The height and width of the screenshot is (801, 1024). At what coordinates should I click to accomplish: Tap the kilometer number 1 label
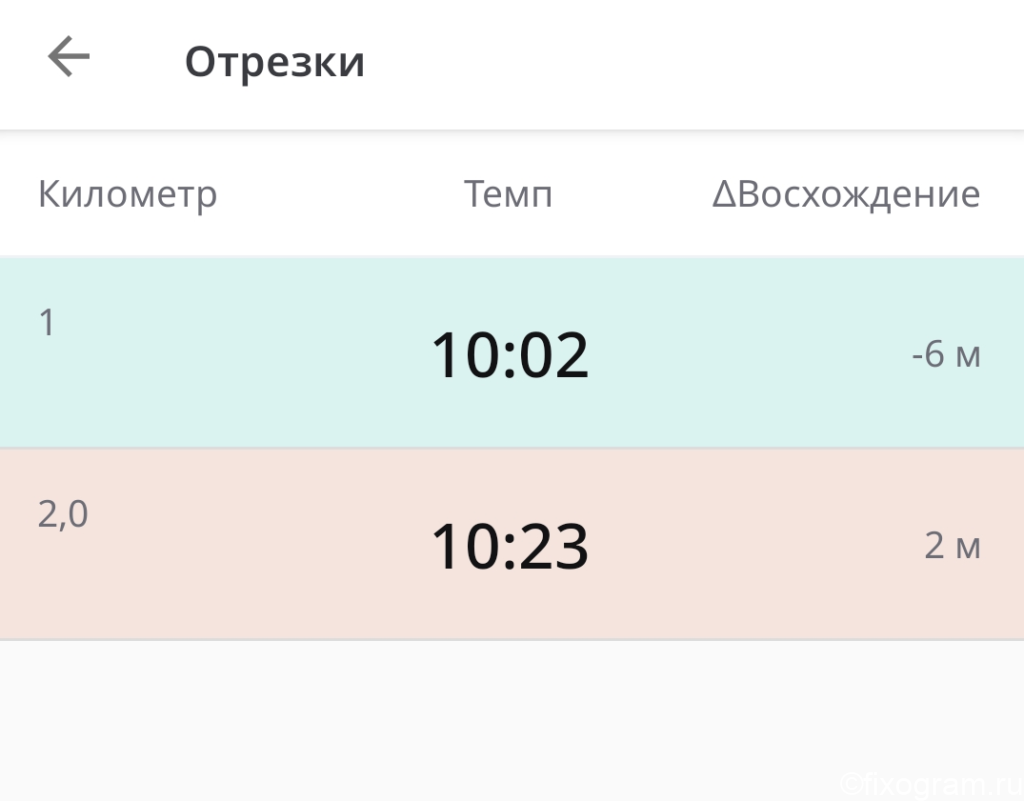(x=46, y=322)
